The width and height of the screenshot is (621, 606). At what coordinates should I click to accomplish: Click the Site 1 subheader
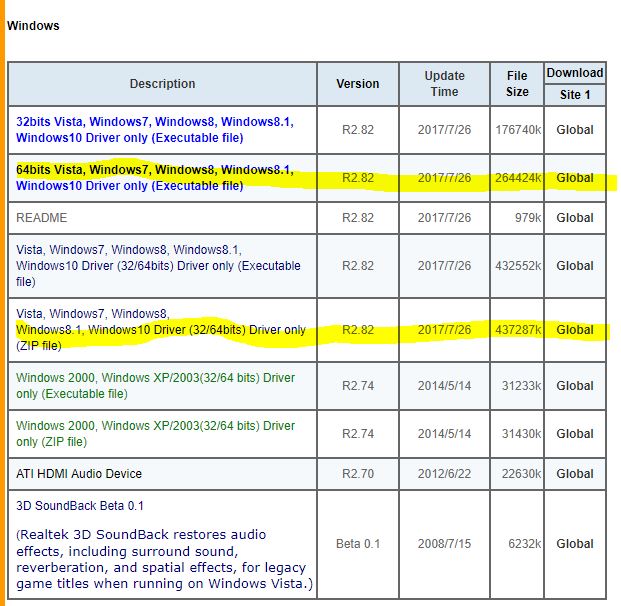tap(575, 95)
